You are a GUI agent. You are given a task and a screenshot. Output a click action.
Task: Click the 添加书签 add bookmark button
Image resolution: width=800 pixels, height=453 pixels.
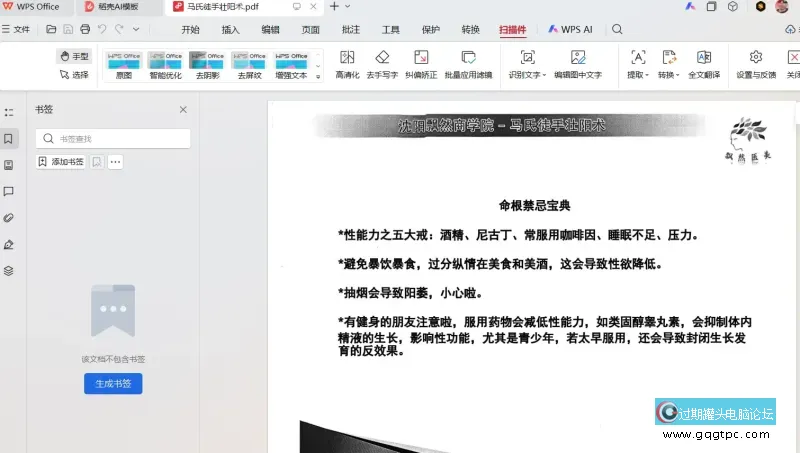[61, 162]
